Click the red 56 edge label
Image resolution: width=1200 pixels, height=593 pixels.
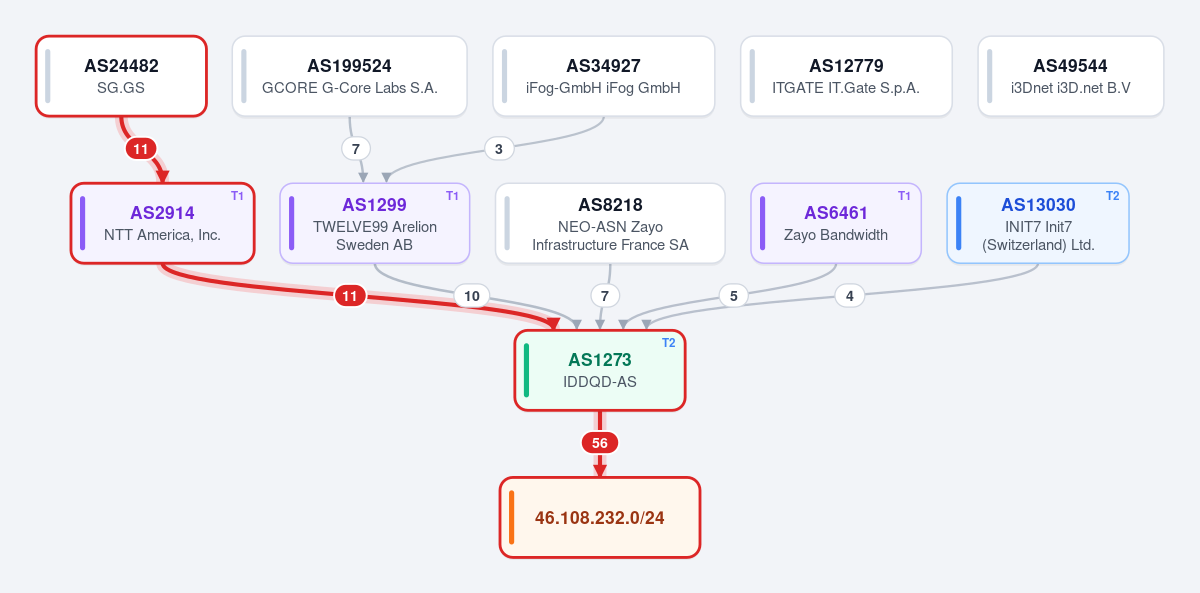[600, 443]
